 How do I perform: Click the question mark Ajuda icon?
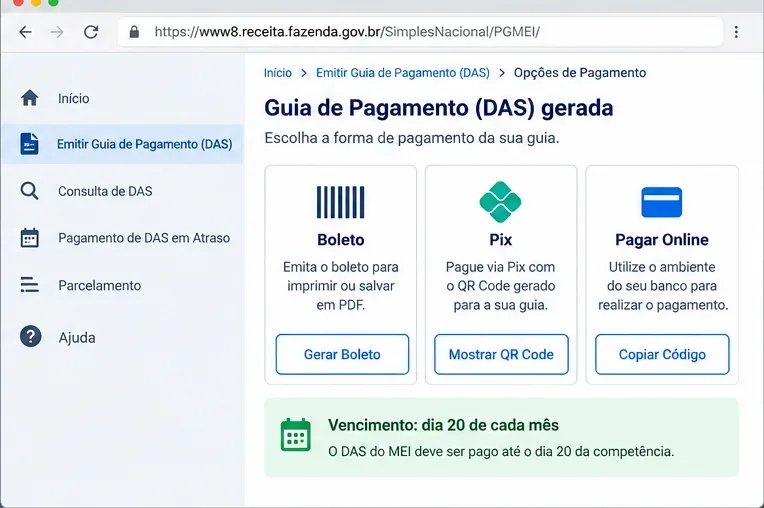30,337
